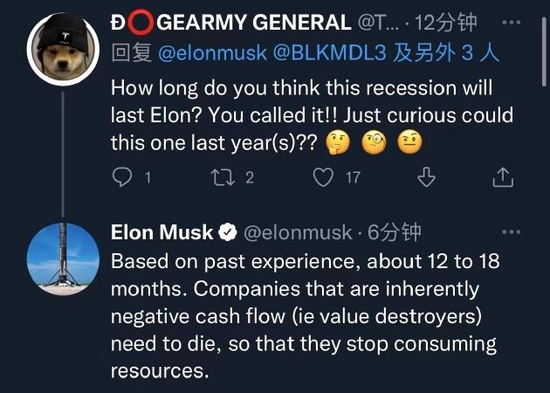Viewport: 550px width, 393px height.
Task: Show the other 3 people replied to
Action: coord(446,53)
